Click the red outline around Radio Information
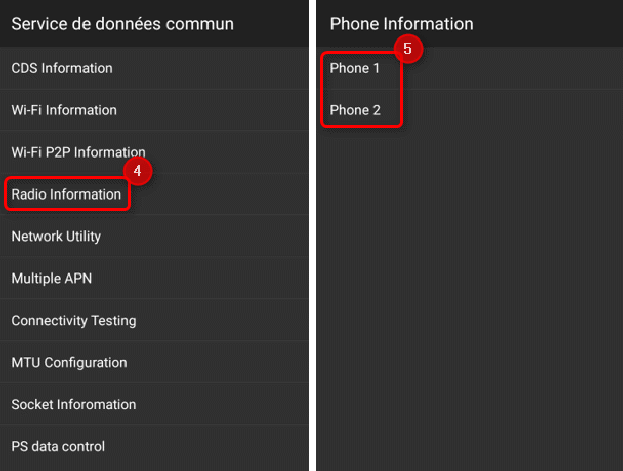 pos(67,194)
